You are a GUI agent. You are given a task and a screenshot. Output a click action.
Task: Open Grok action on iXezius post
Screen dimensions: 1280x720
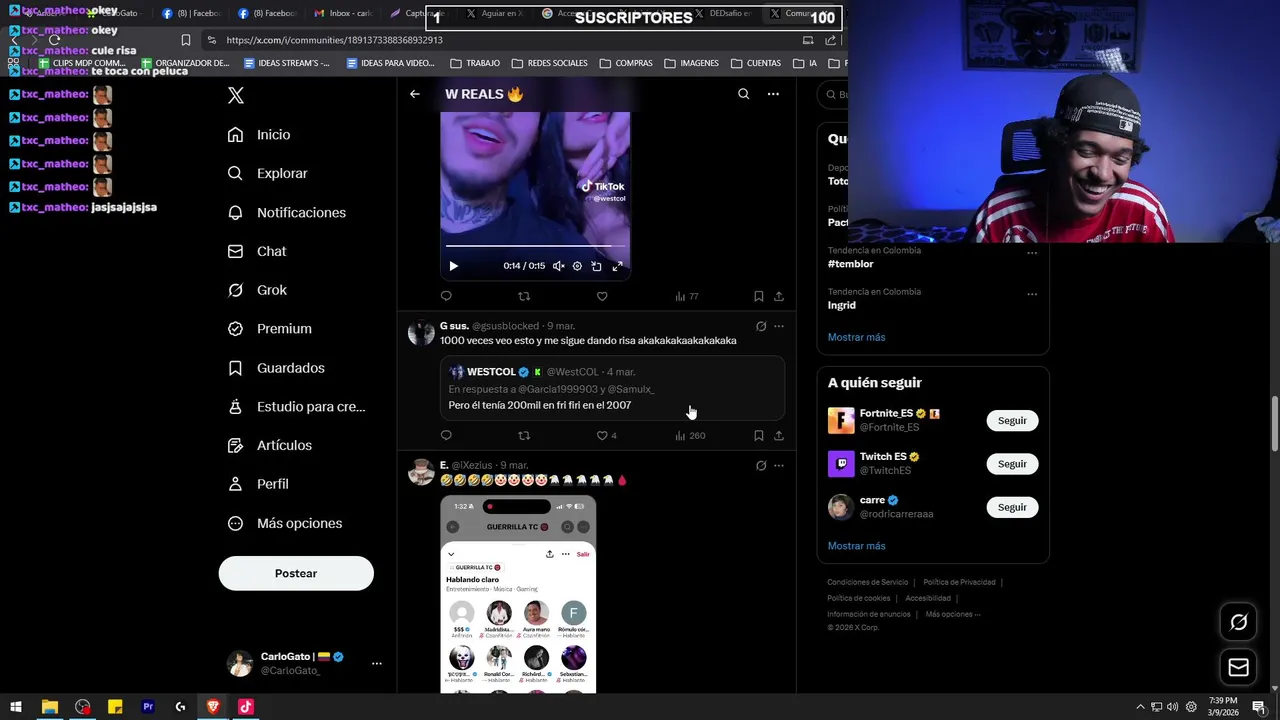pos(761,466)
